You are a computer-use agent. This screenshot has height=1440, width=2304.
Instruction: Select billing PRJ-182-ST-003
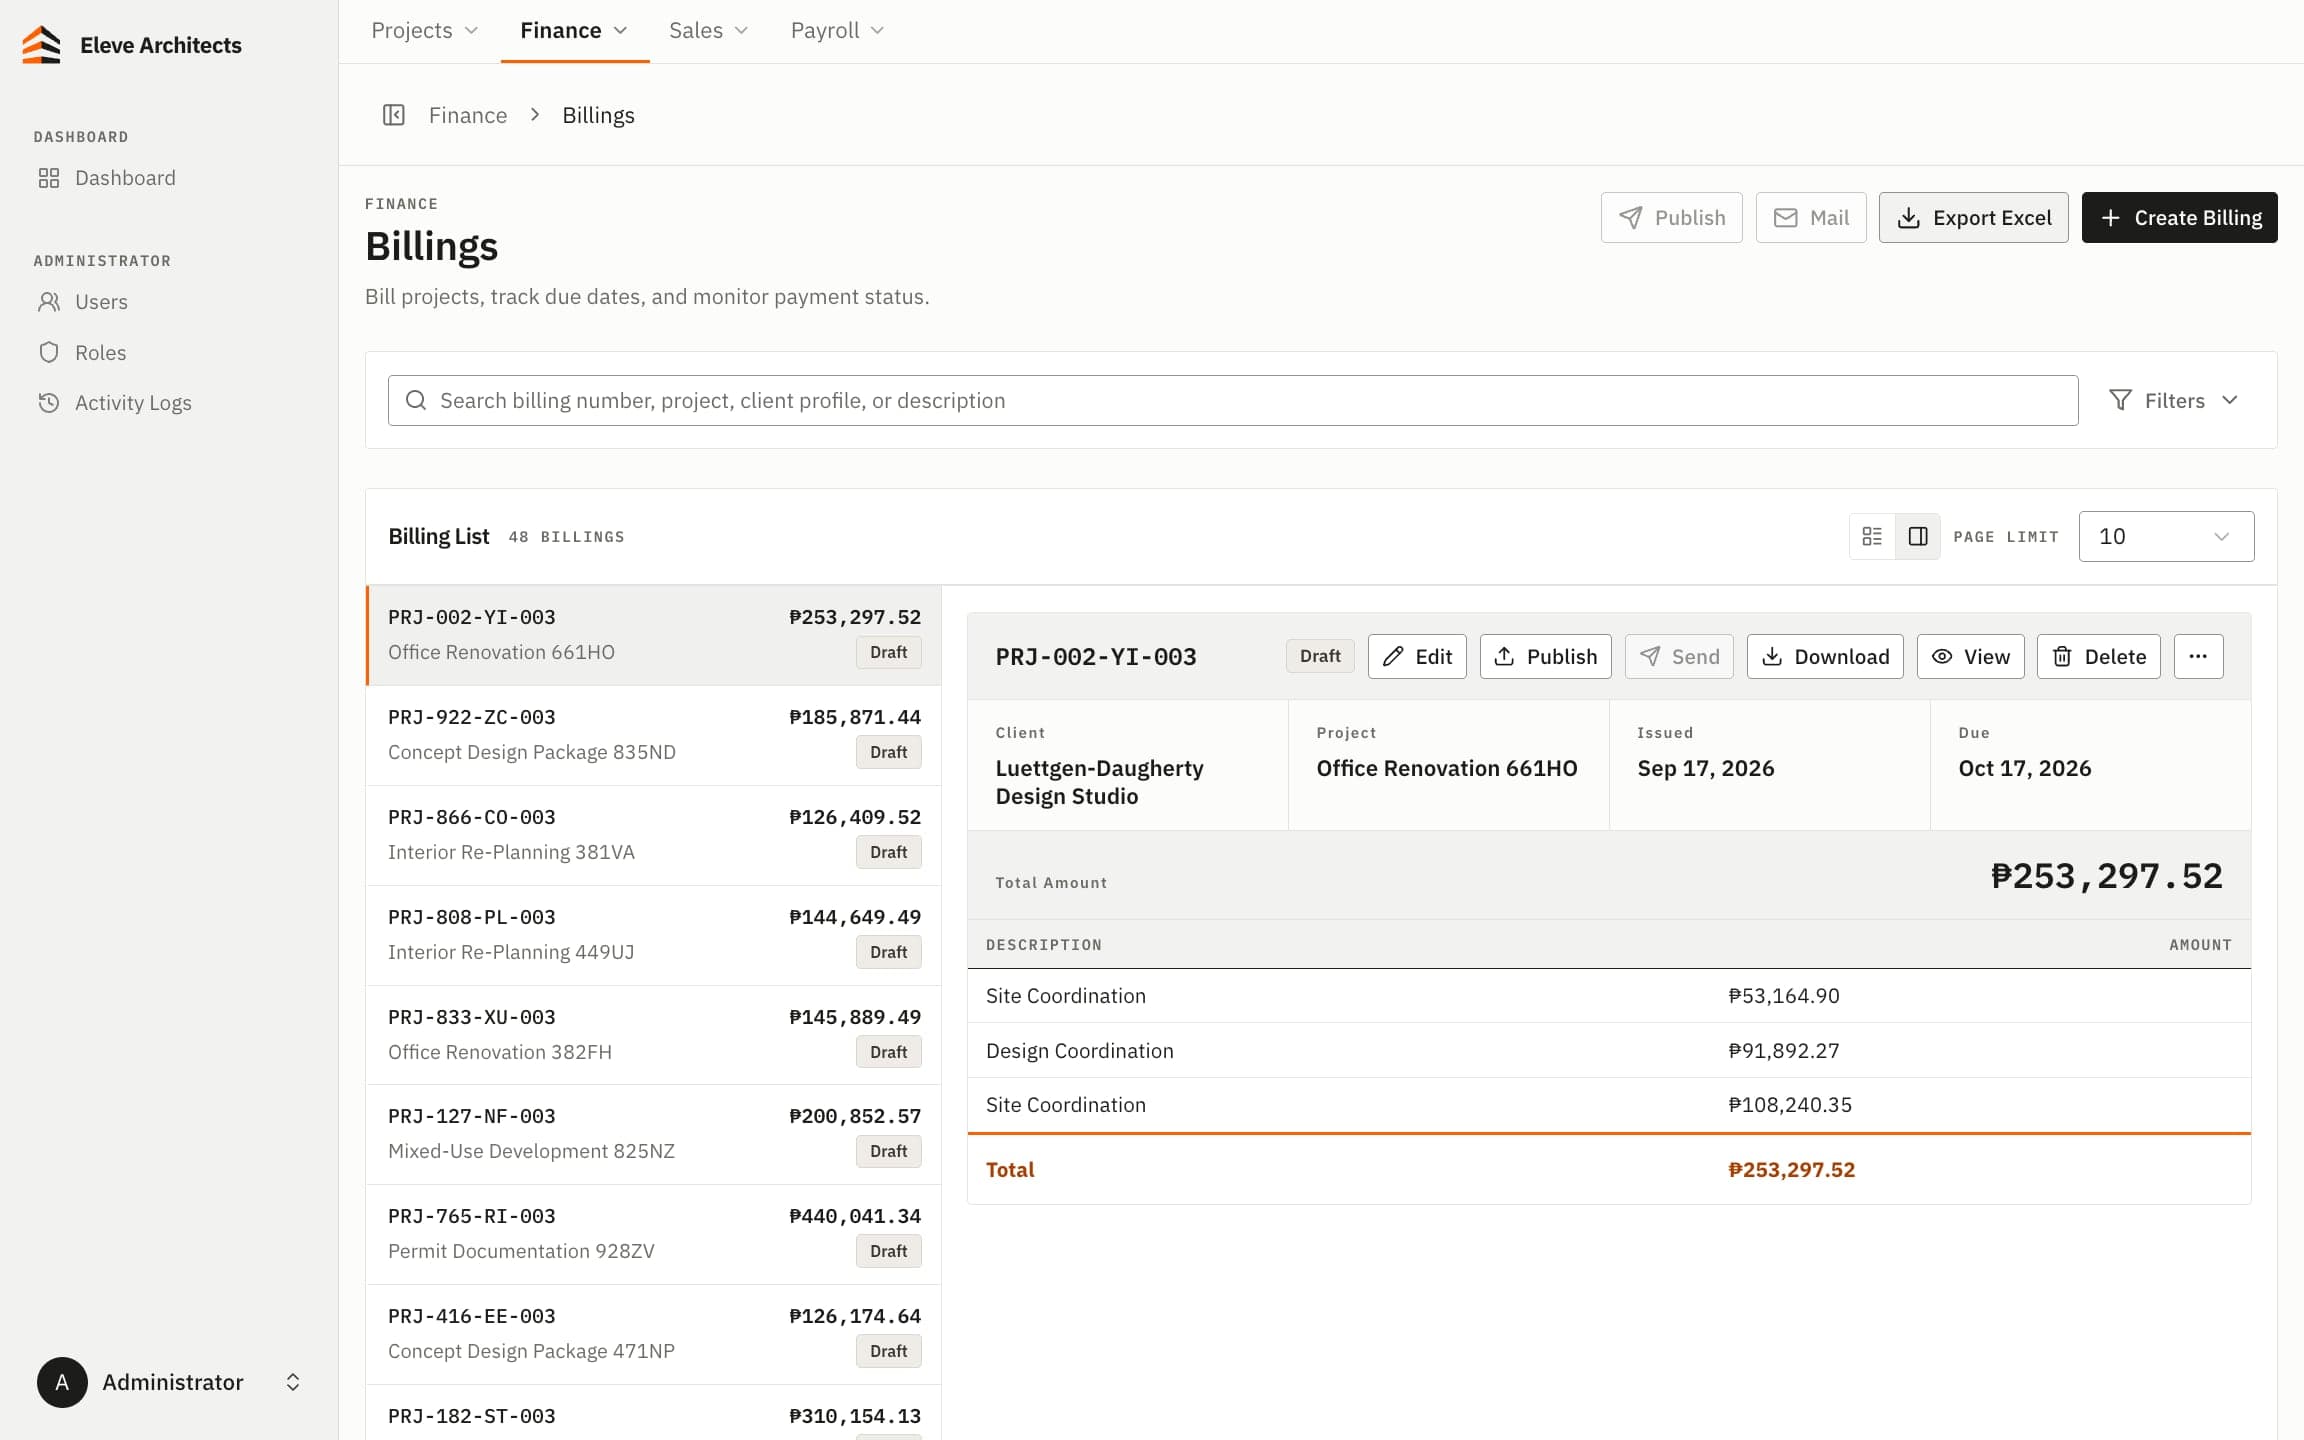pos(654,1414)
